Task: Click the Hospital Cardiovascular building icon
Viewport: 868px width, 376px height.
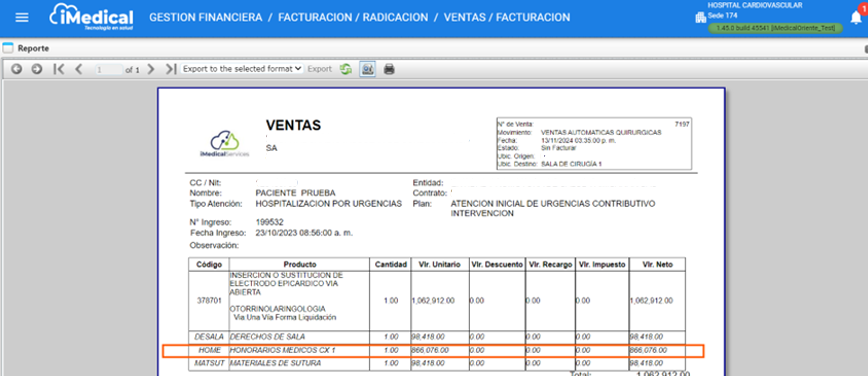Action: tap(700, 17)
